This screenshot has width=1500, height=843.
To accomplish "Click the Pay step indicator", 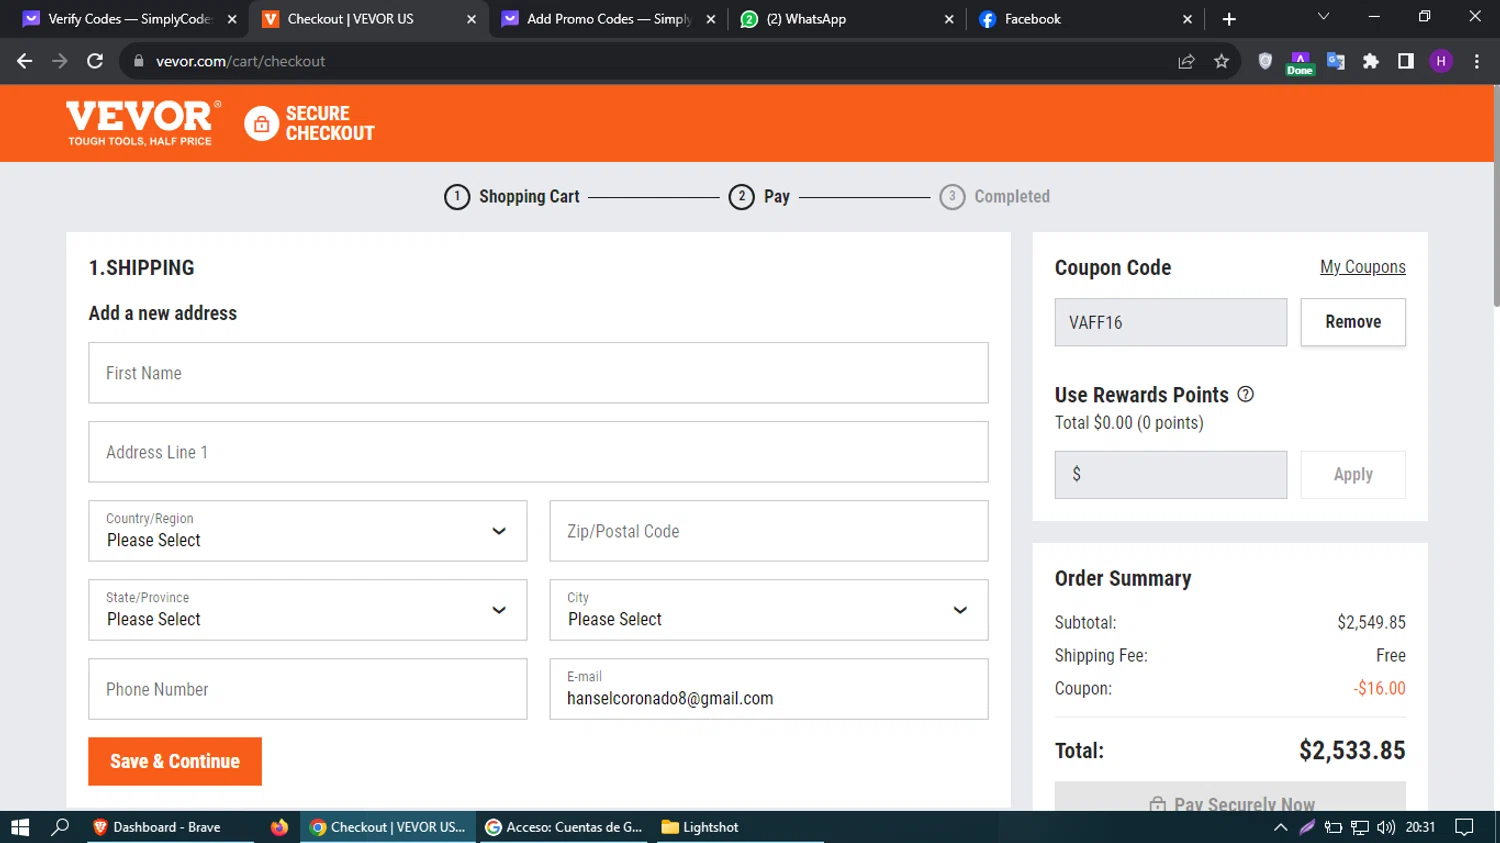I will click(760, 197).
